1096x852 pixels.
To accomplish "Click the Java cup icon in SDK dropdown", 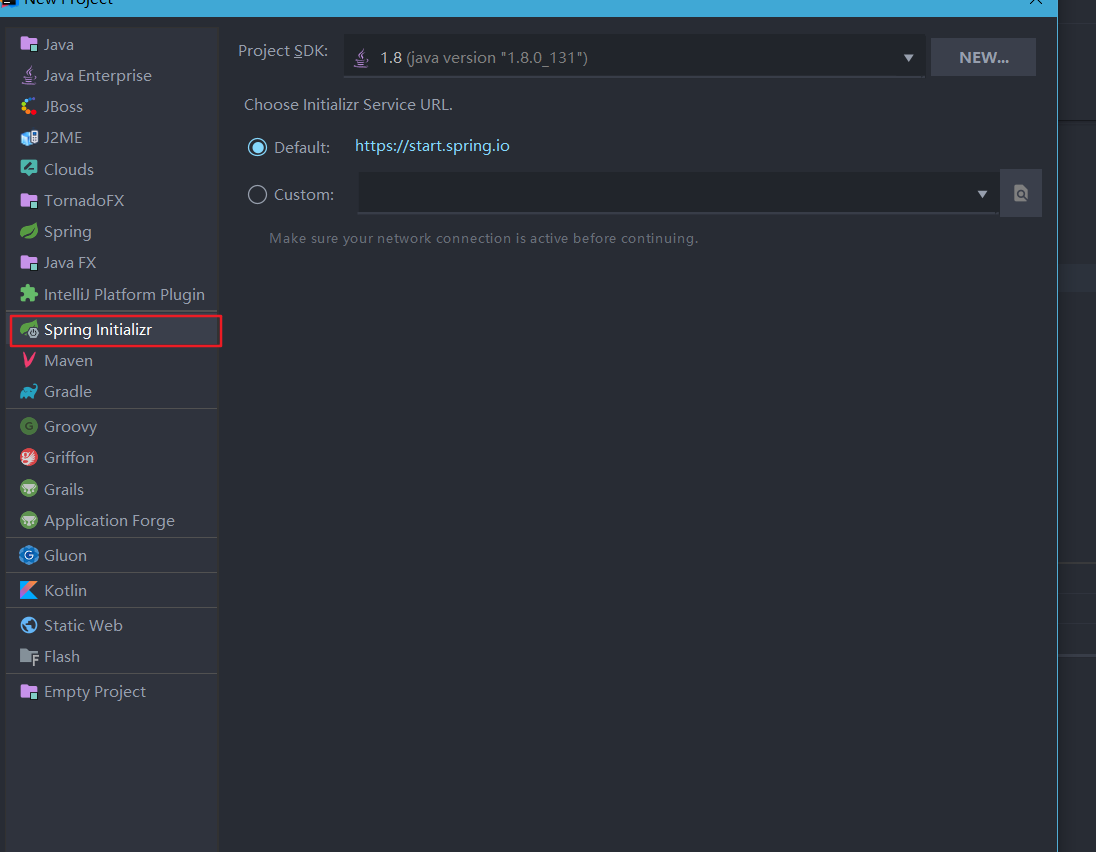I will tap(361, 57).
